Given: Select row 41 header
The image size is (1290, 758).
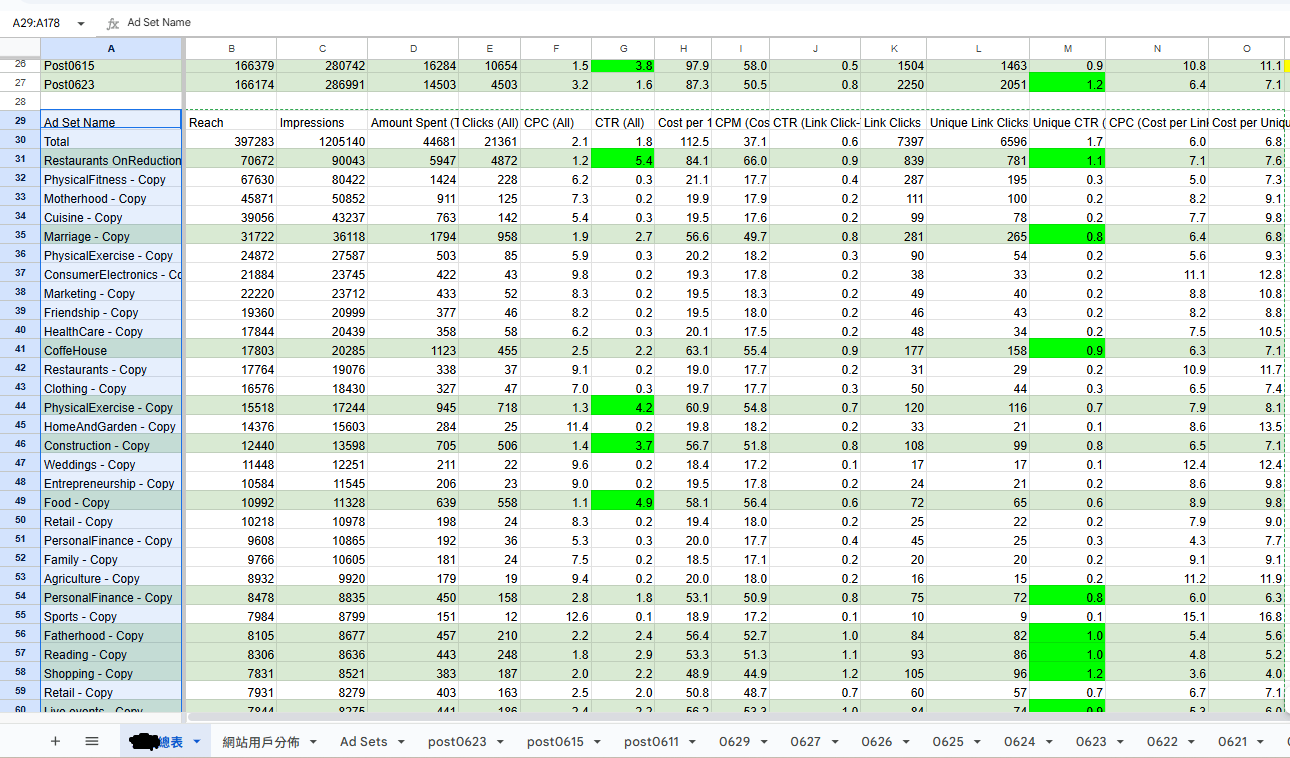Looking at the screenshot, I should 20,351.
